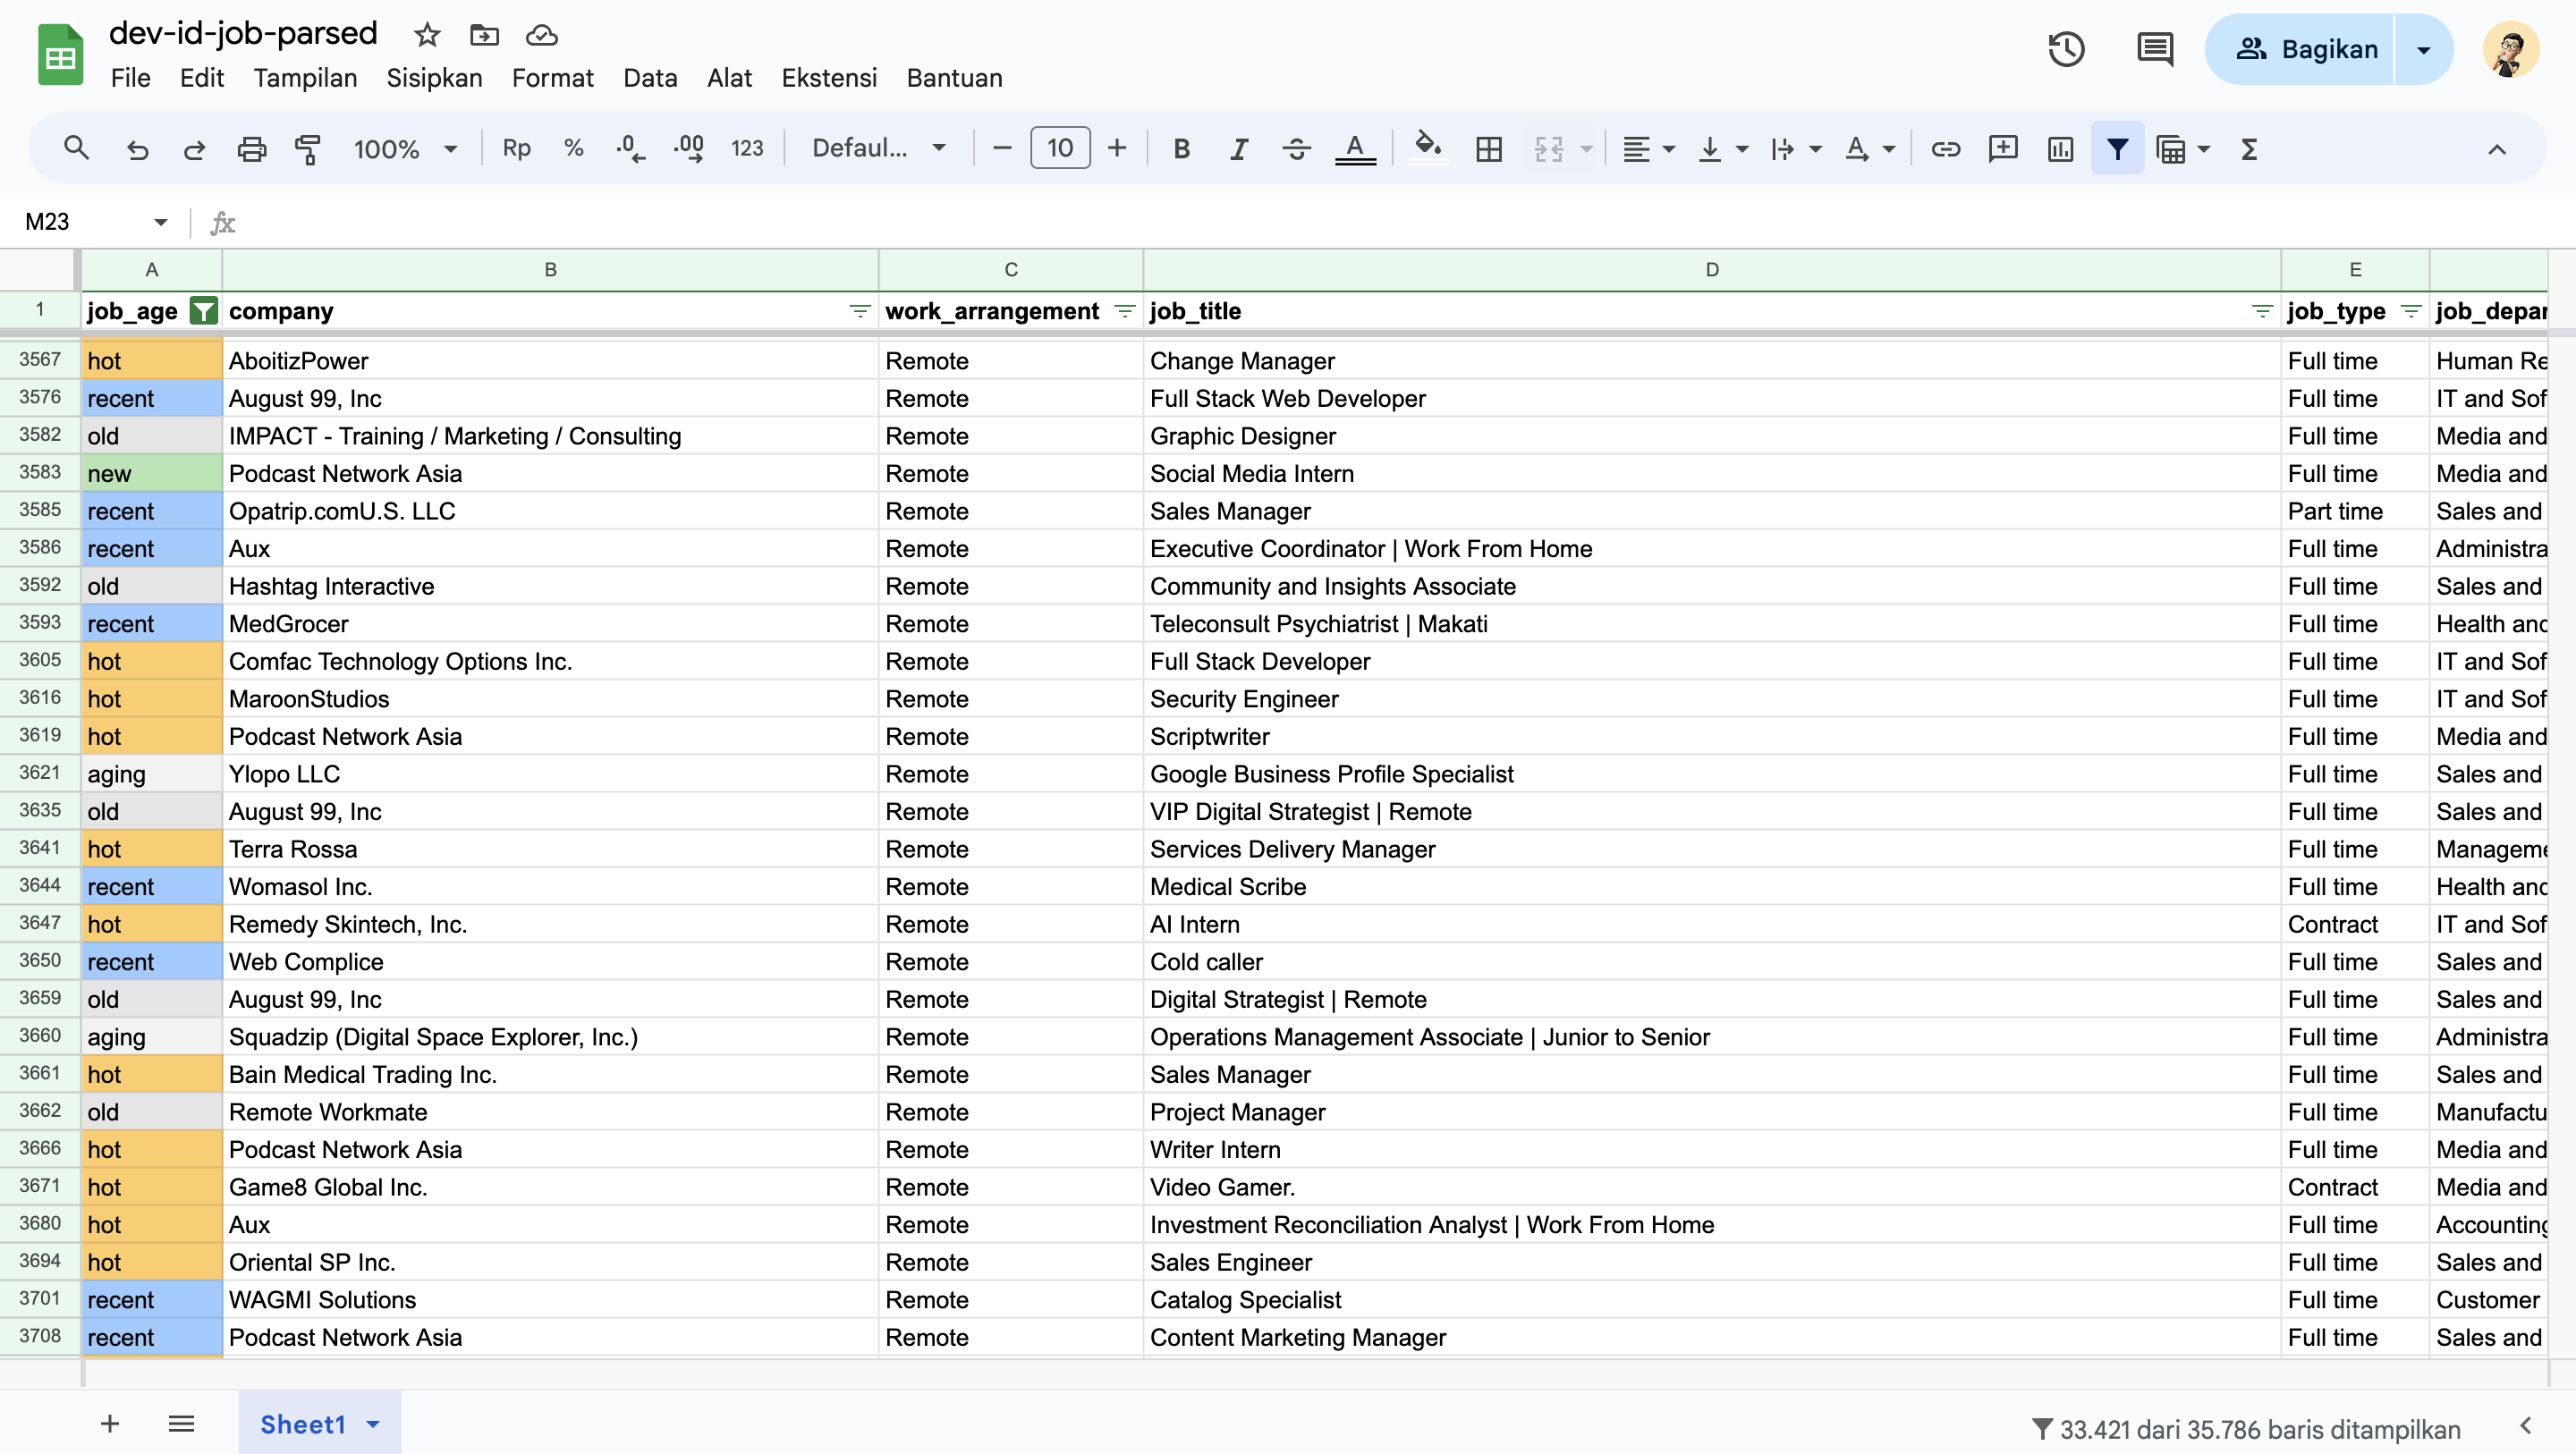
Task: Open text wrapping dropdown
Action: (x=1795, y=149)
